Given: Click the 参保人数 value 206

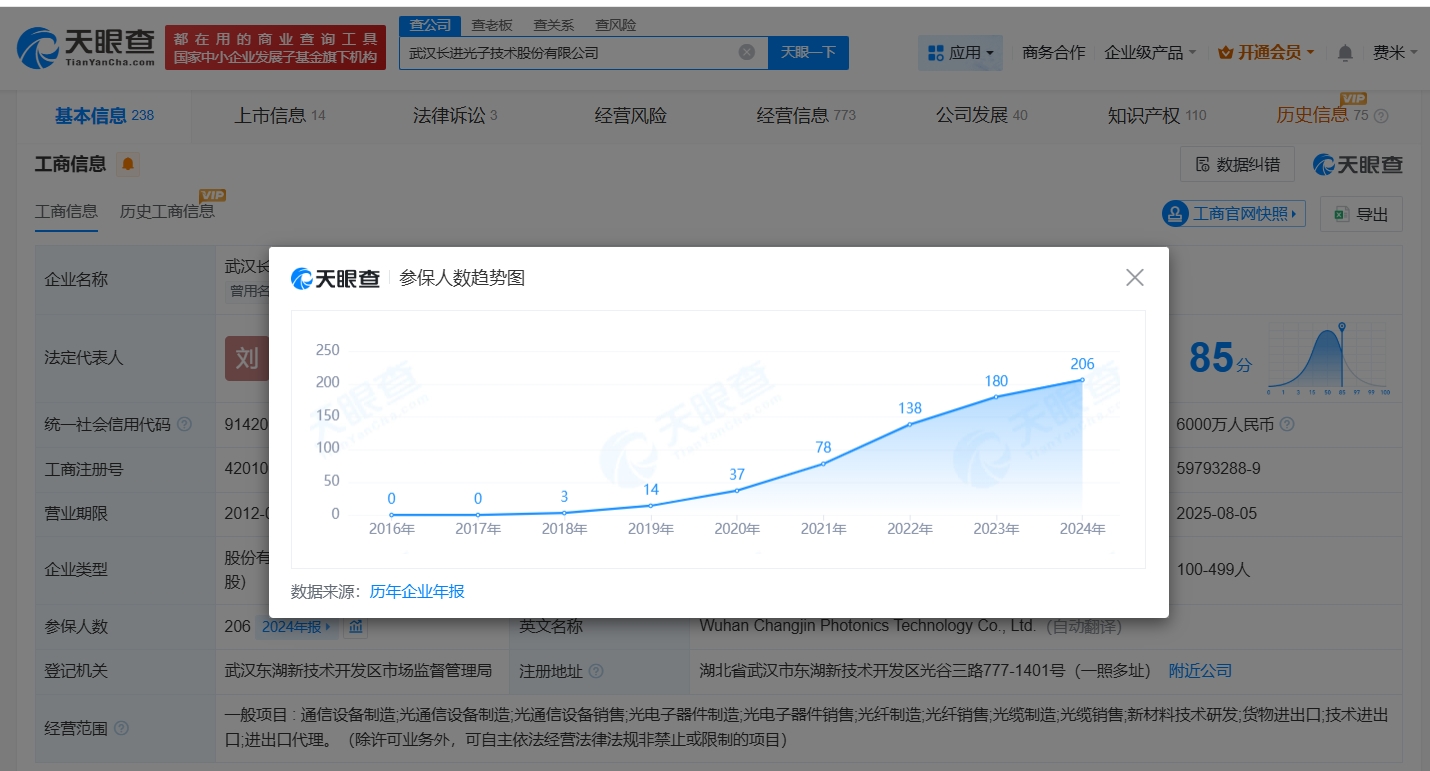Looking at the screenshot, I should tap(238, 627).
